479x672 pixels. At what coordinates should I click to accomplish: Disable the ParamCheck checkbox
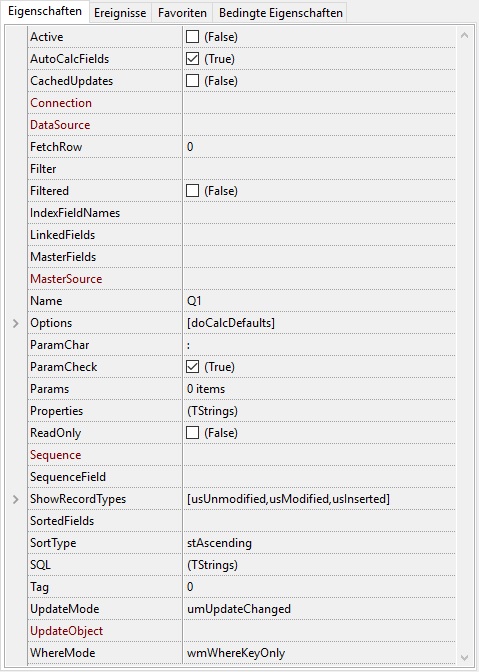point(192,367)
